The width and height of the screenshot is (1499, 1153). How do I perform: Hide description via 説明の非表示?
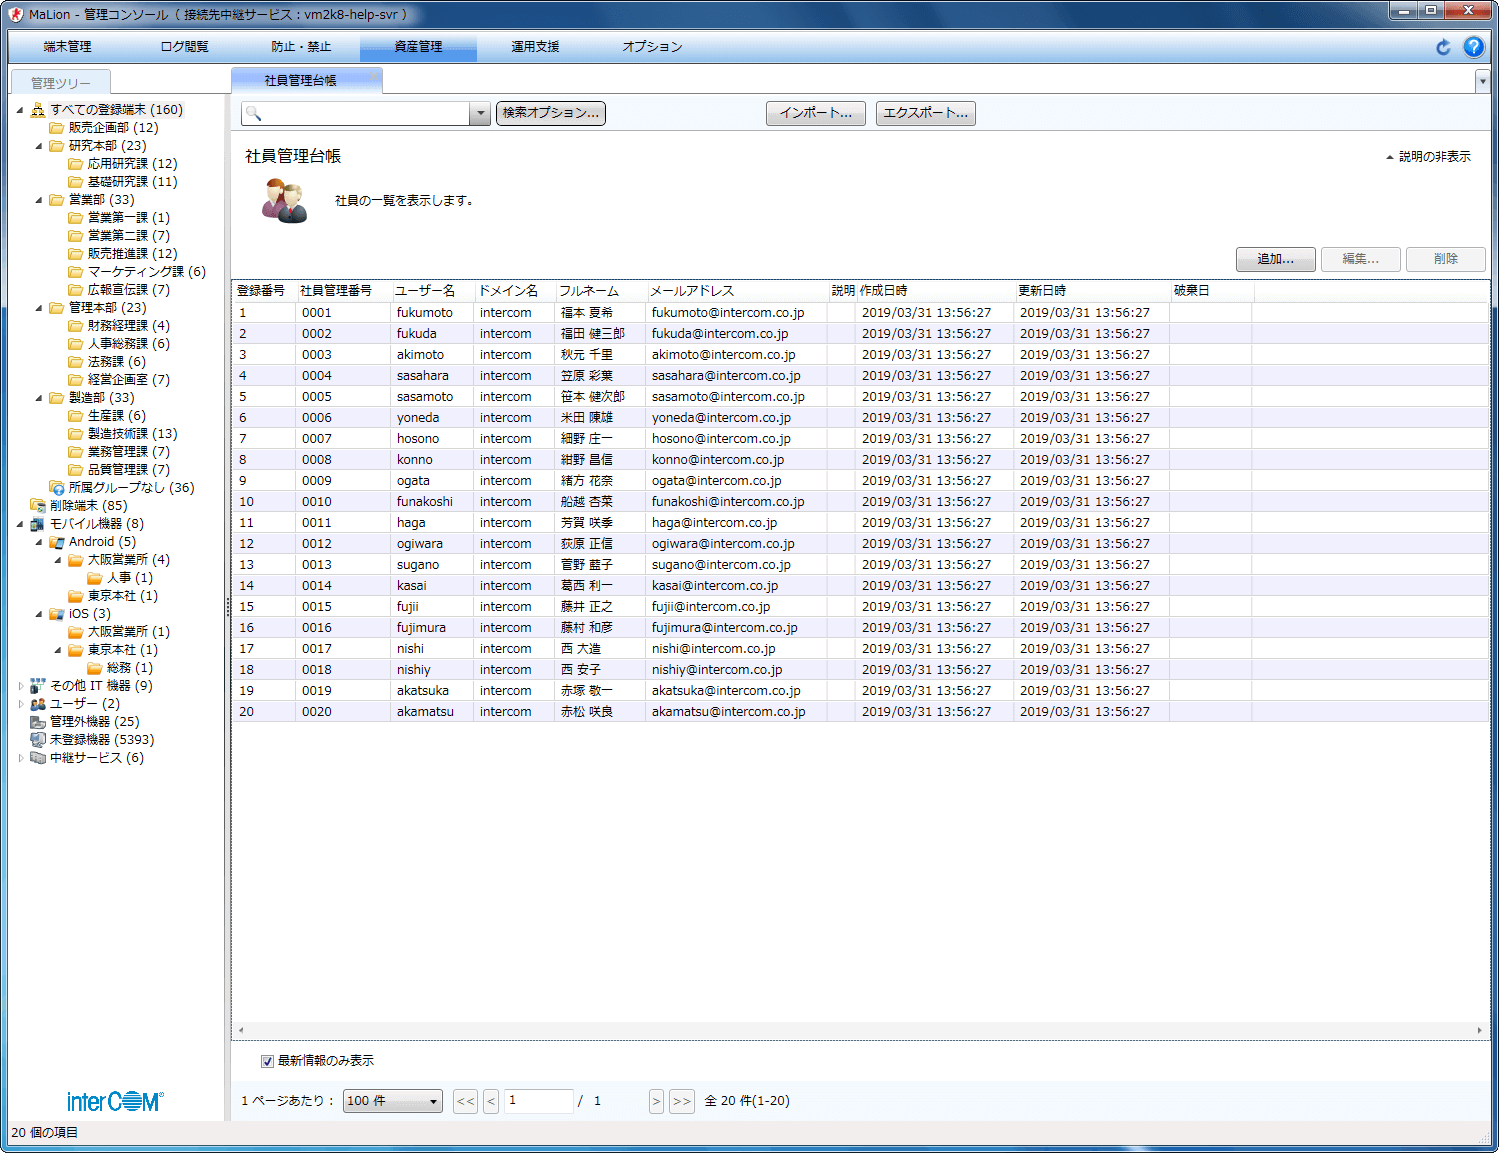click(x=1428, y=157)
